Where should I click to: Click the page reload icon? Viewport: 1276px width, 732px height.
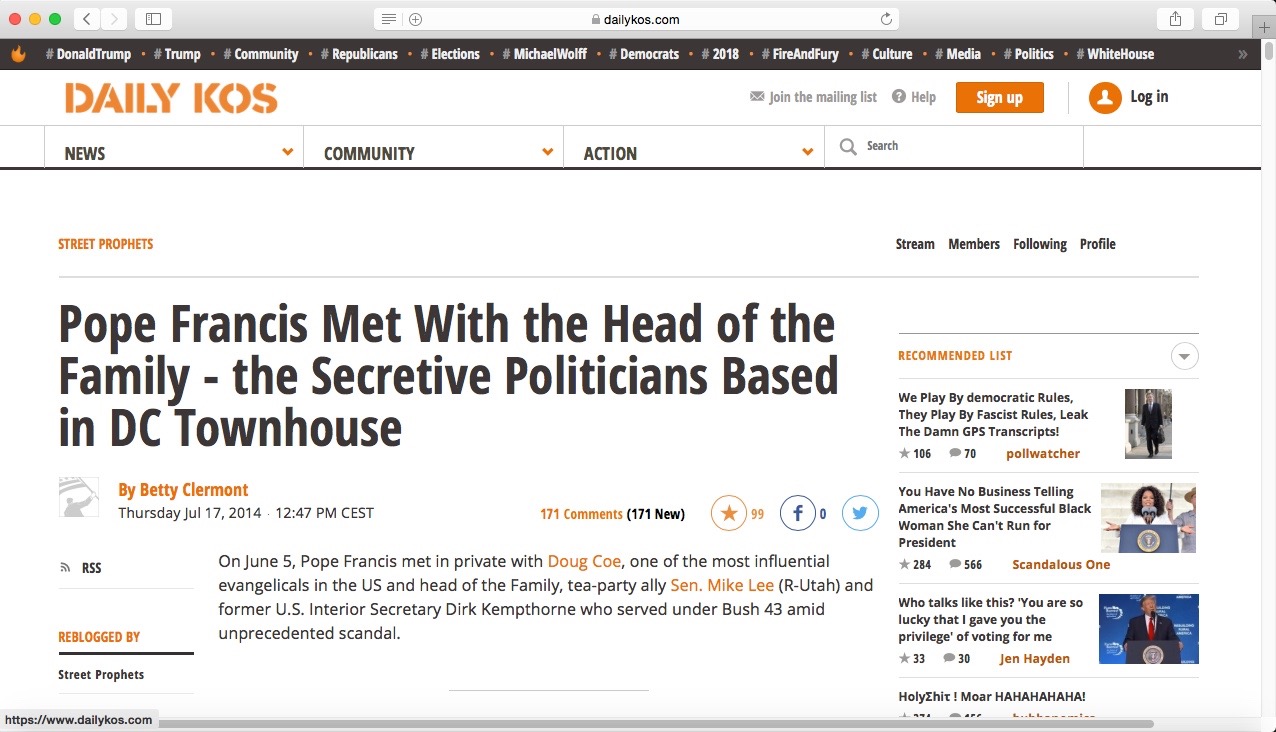[x=885, y=19]
